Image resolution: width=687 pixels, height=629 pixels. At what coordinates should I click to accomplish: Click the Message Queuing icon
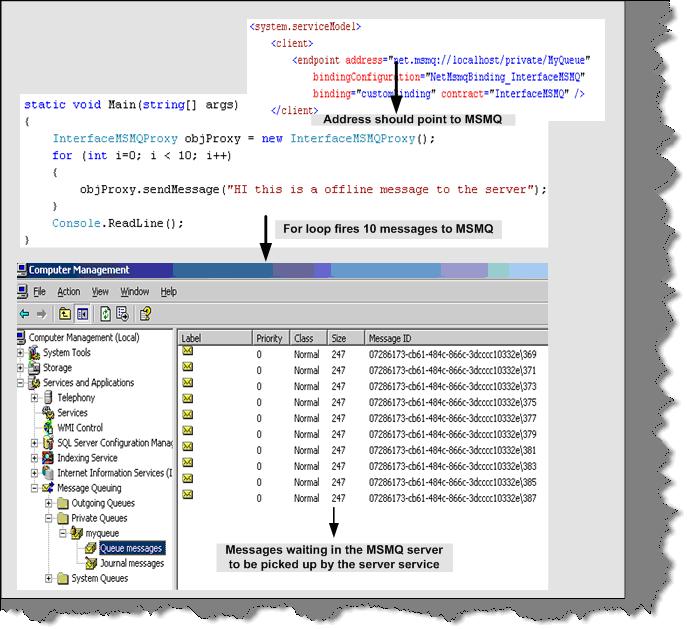[x=48, y=488]
